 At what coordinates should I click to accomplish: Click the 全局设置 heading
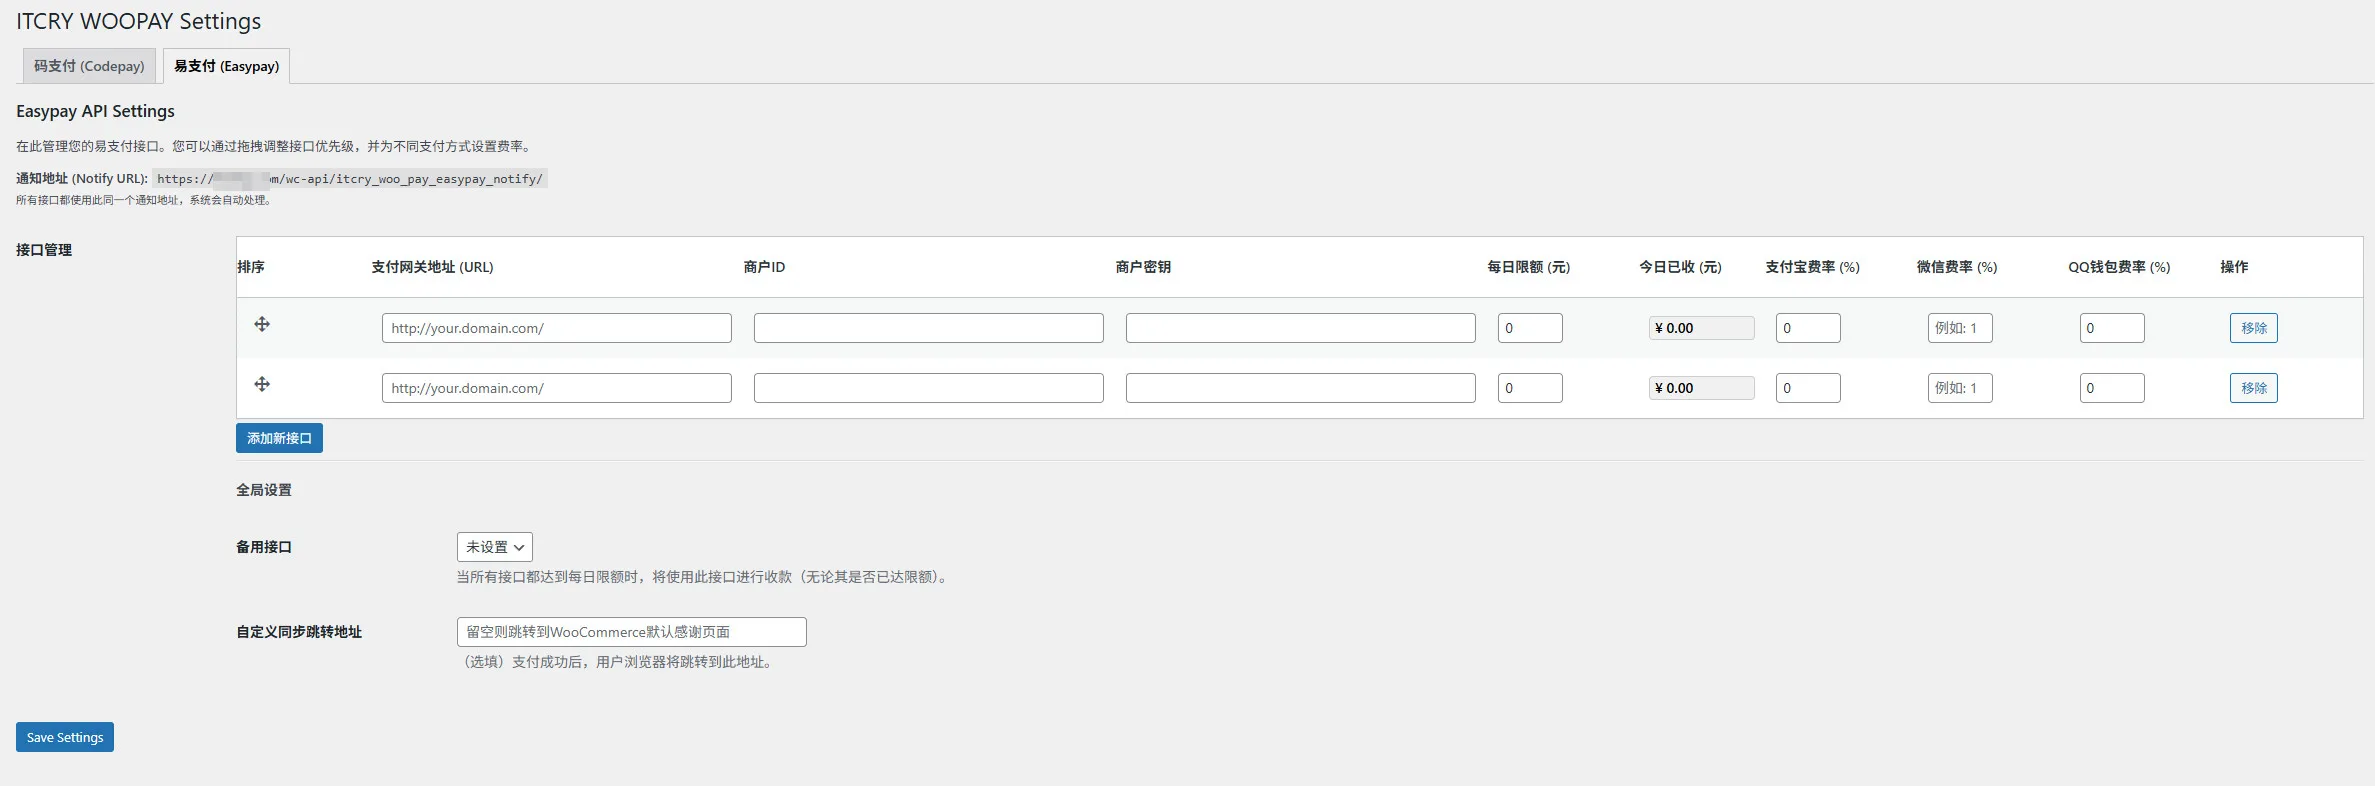(x=264, y=490)
